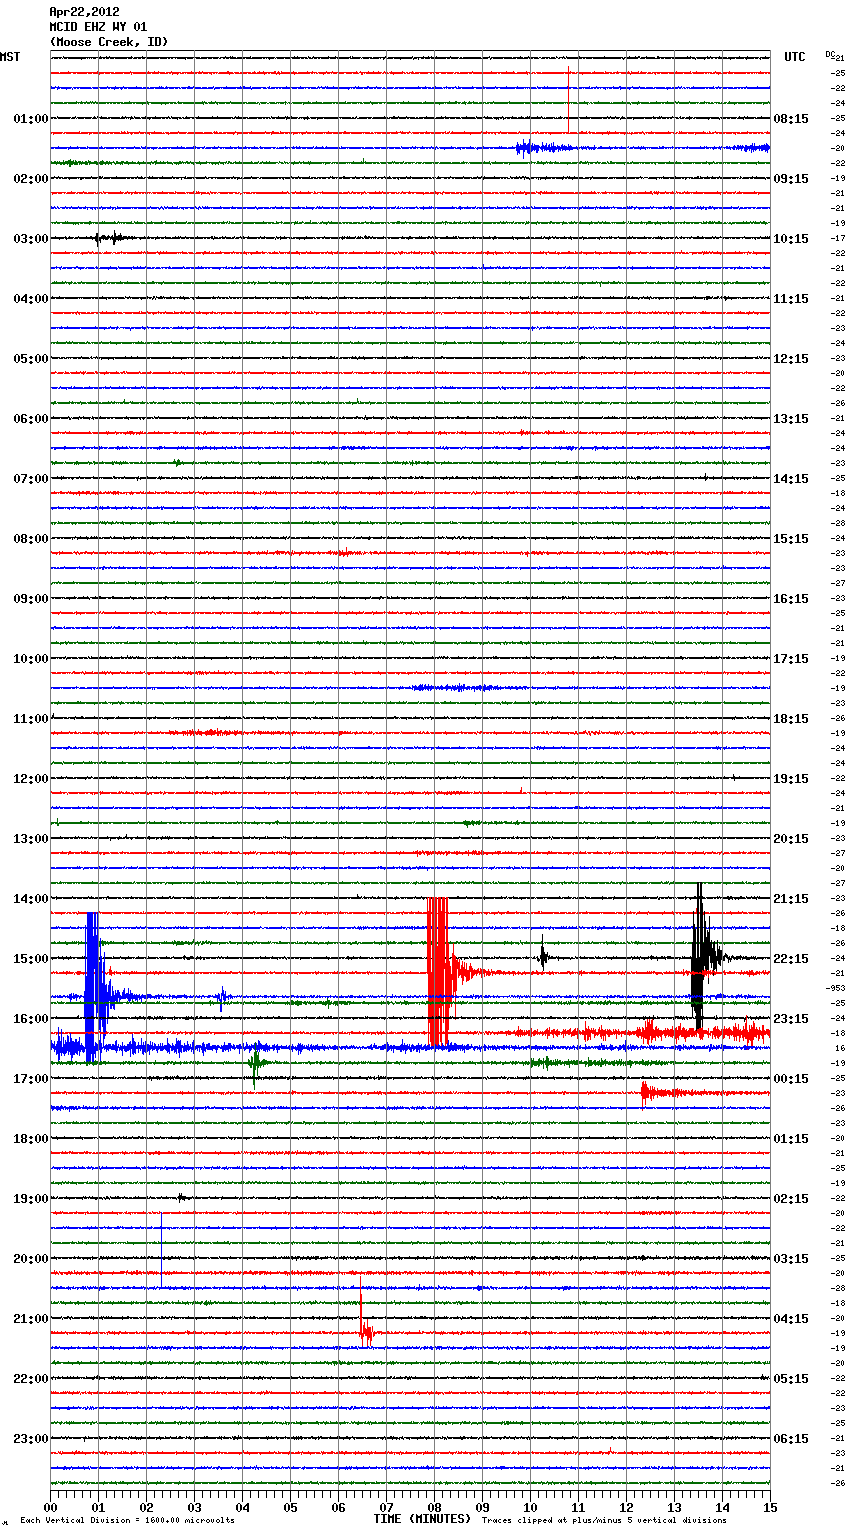Click minute 10 on the time axis
The width and height of the screenshot is (850, 1534).
point(531,1507)
